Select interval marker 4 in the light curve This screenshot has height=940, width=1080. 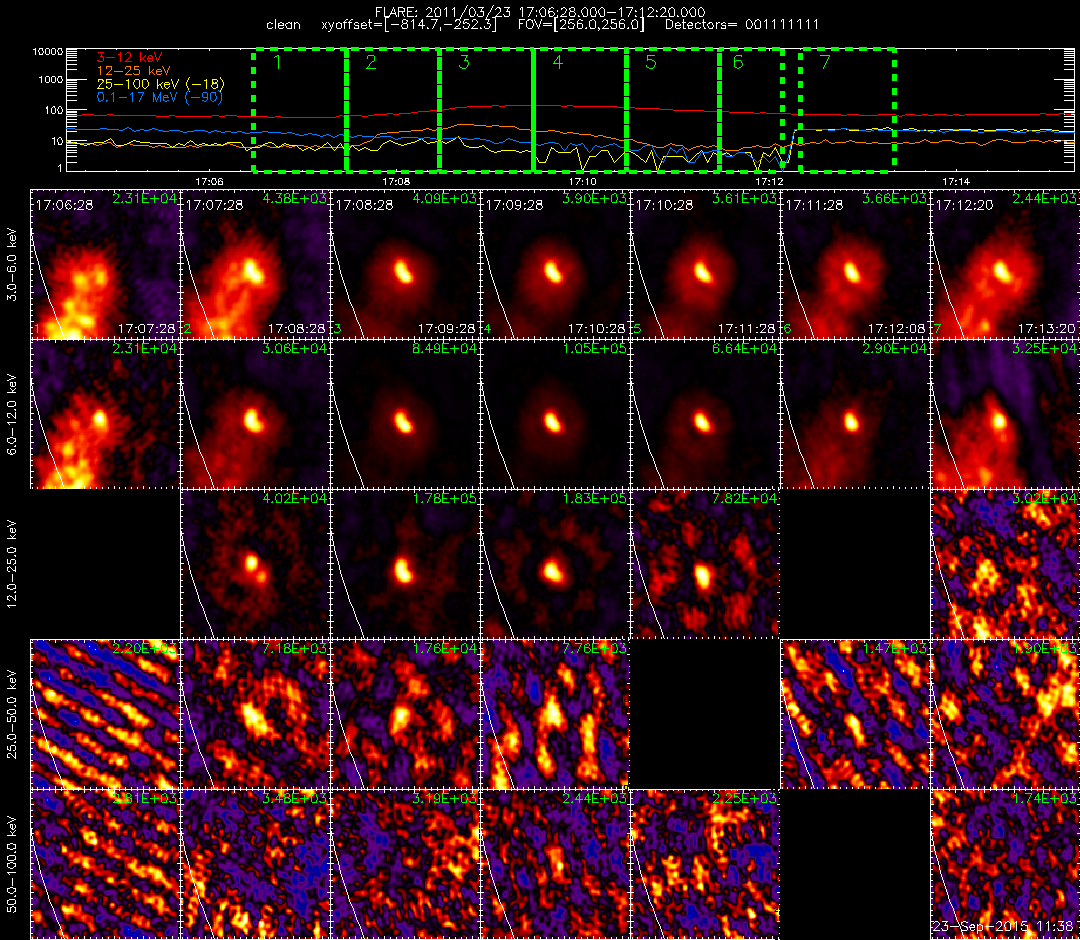557,62
